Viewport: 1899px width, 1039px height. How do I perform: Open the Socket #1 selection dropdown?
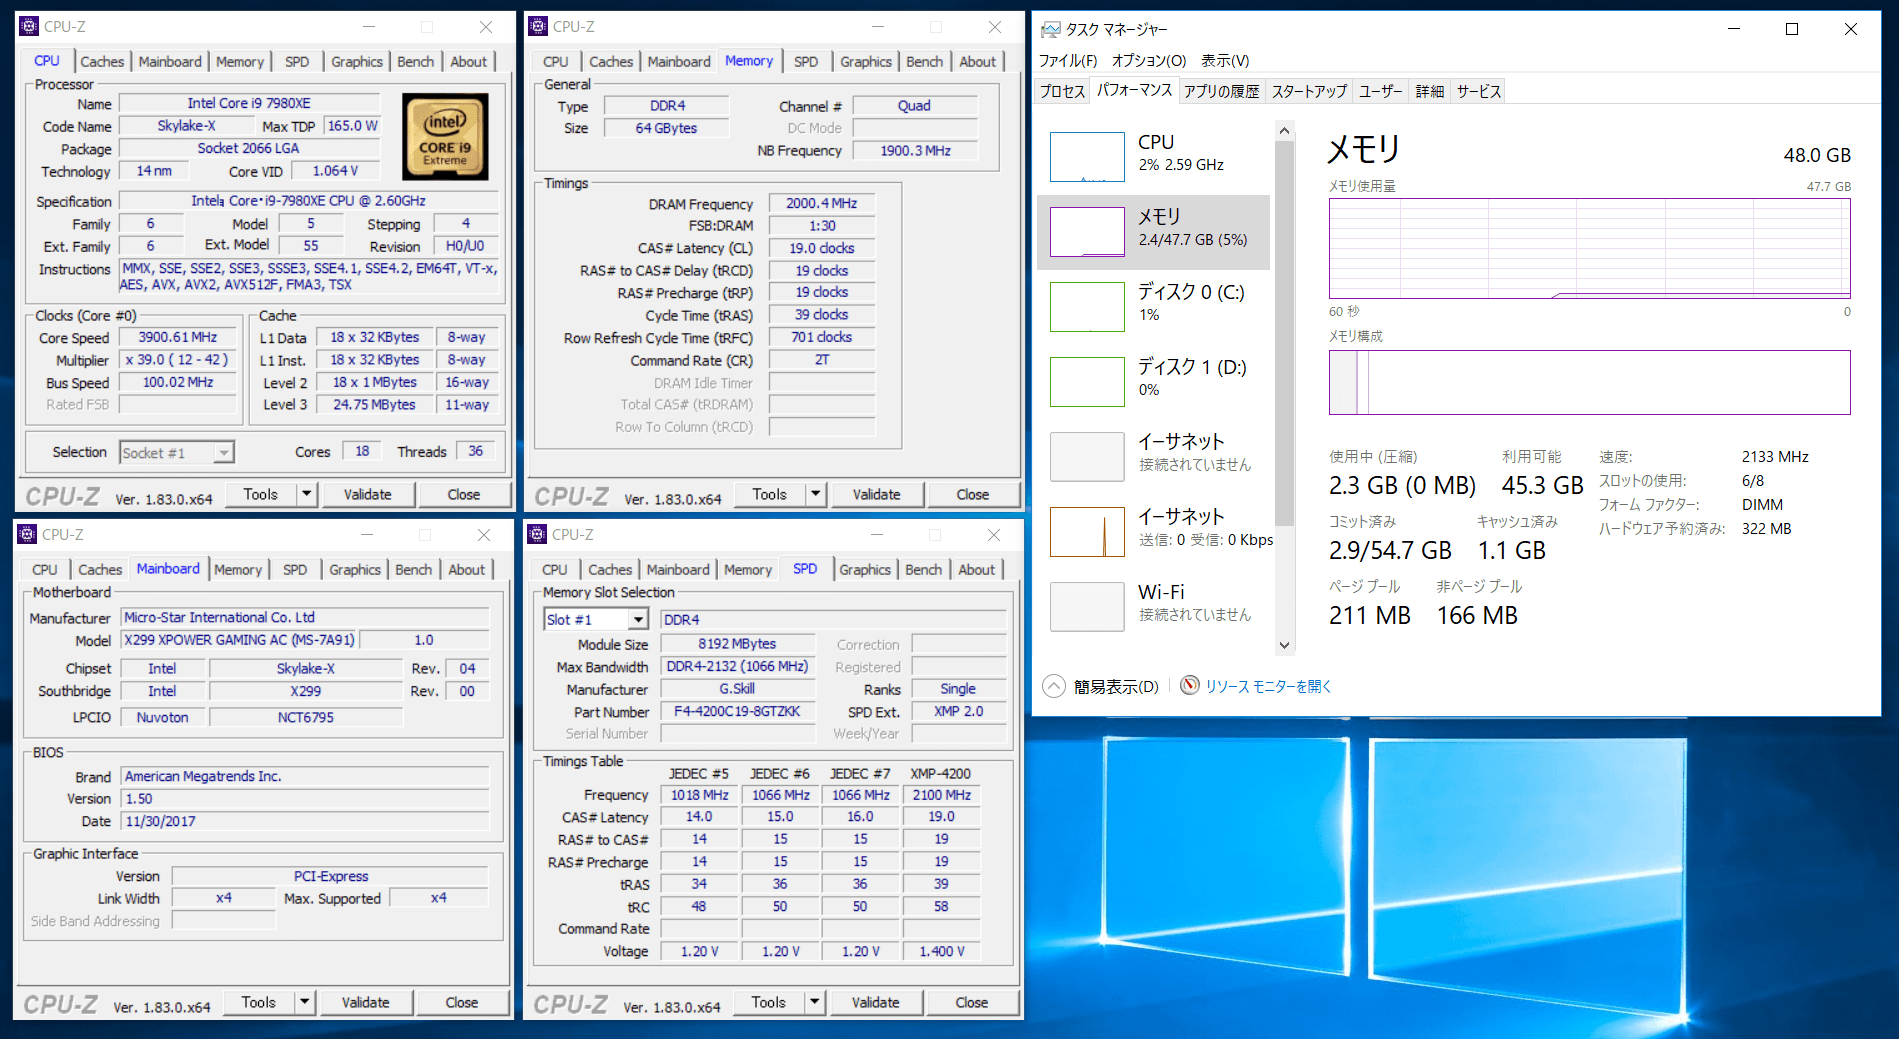point(177,453)
